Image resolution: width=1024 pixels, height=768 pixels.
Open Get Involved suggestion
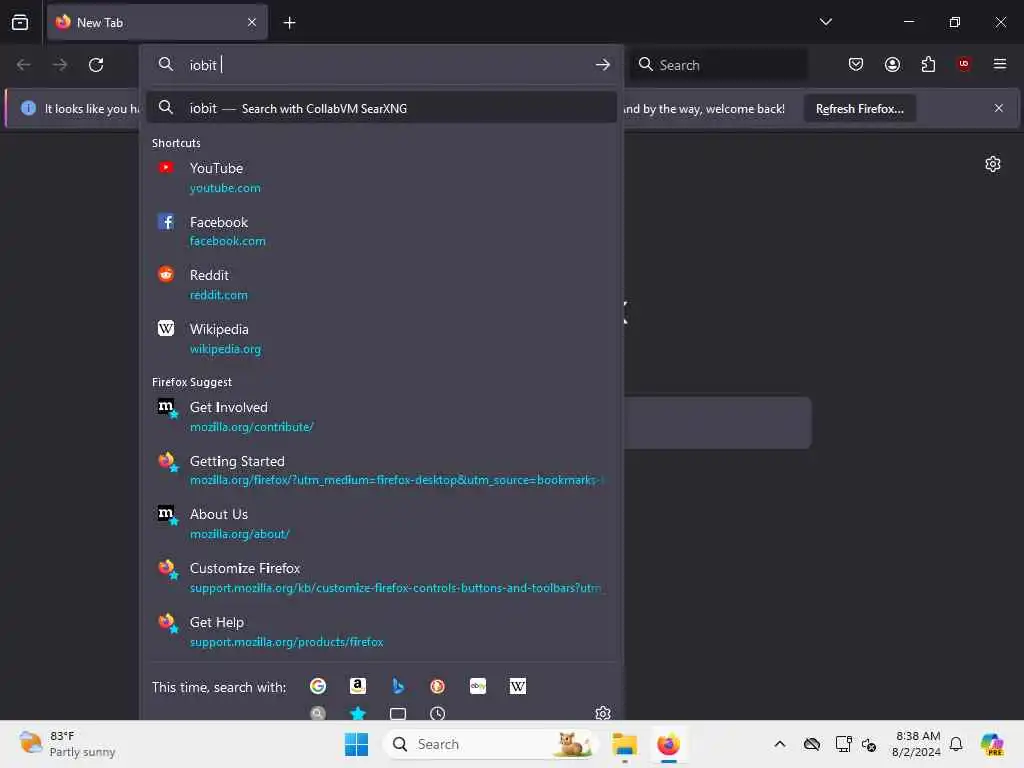(381, 417)
